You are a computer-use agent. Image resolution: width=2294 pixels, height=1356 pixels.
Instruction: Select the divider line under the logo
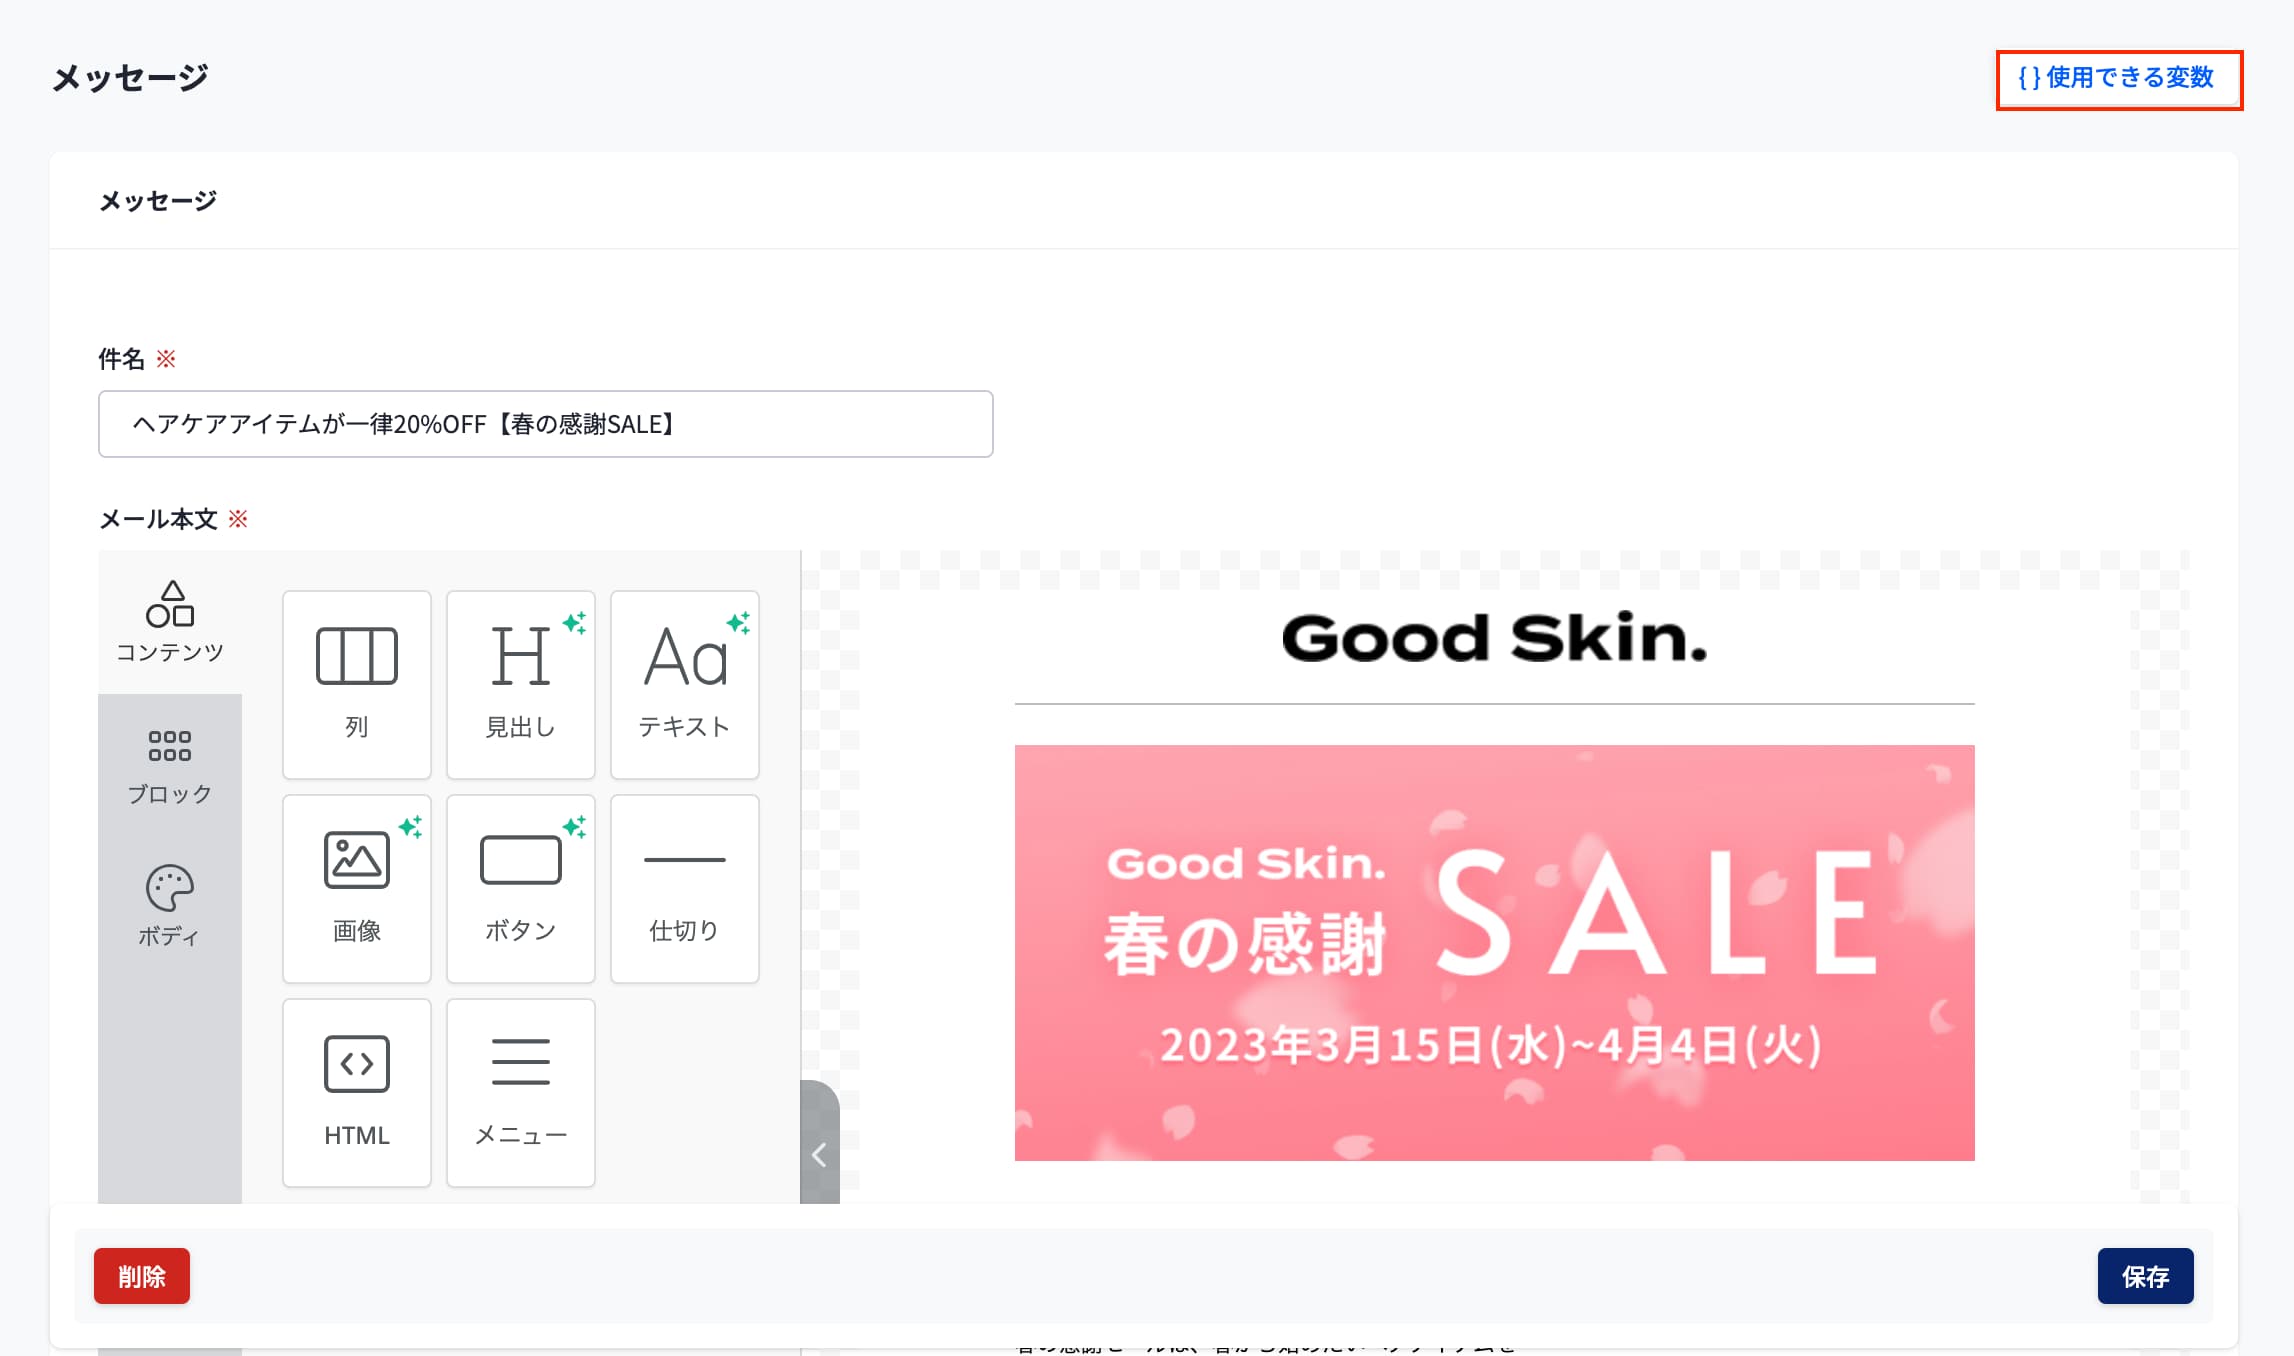point(1494,704)
